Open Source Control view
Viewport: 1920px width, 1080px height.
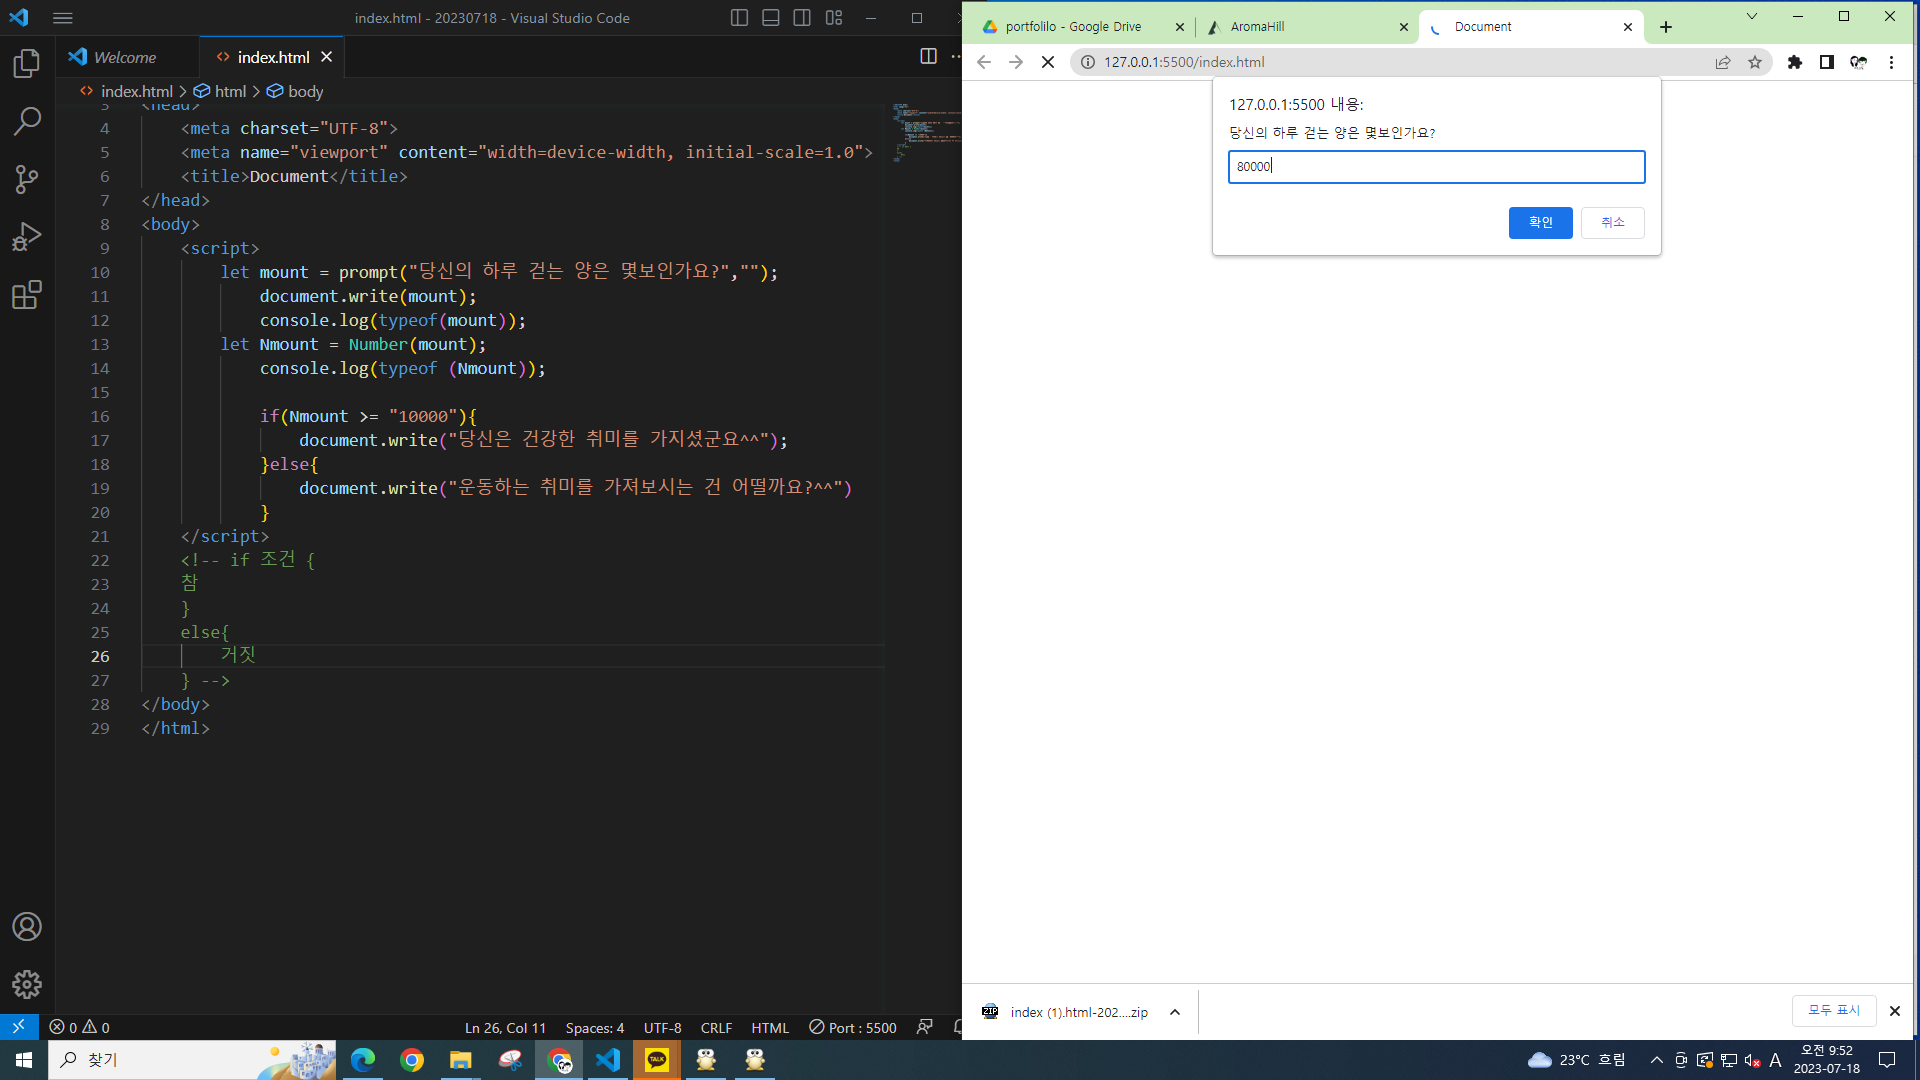click(27, 179)
